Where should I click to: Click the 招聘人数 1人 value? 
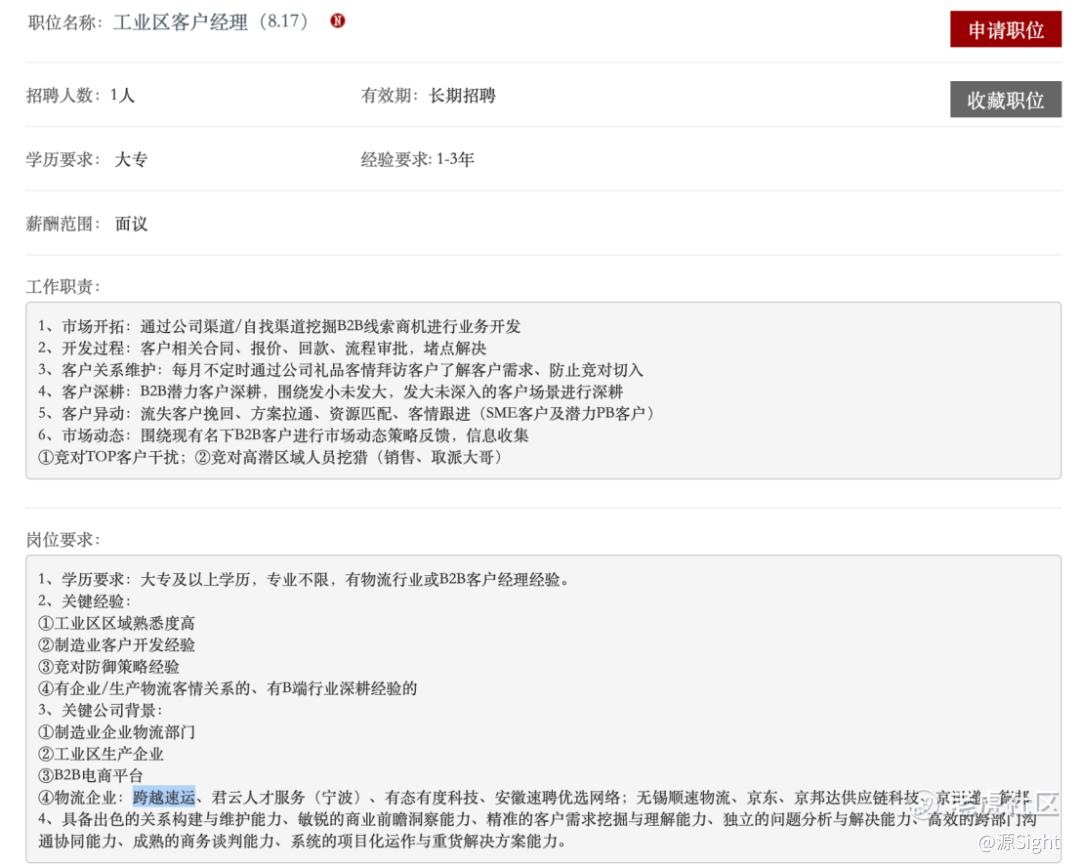[122, 96]
